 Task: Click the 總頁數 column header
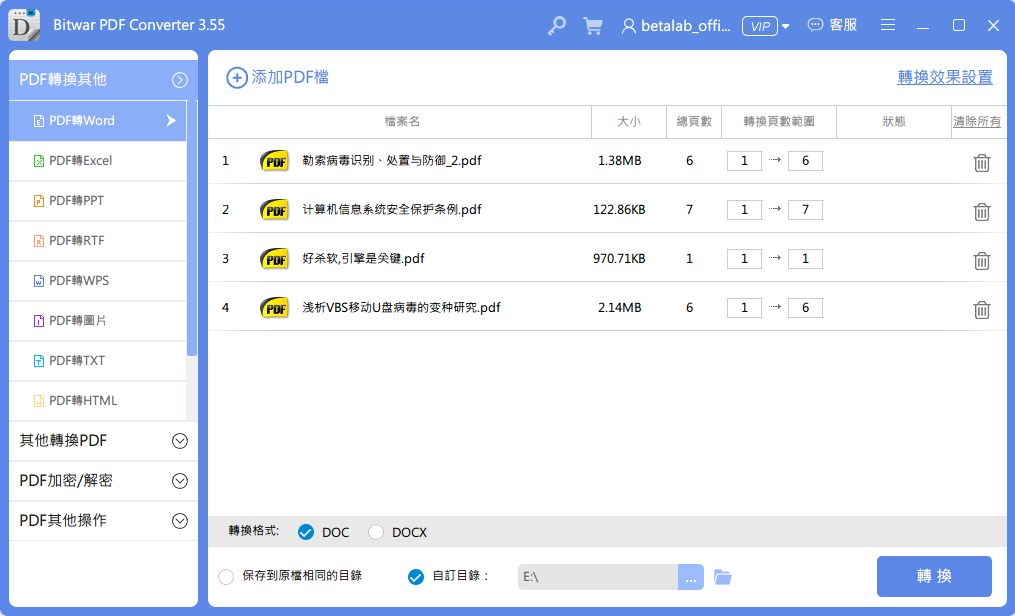pos(694,122)
